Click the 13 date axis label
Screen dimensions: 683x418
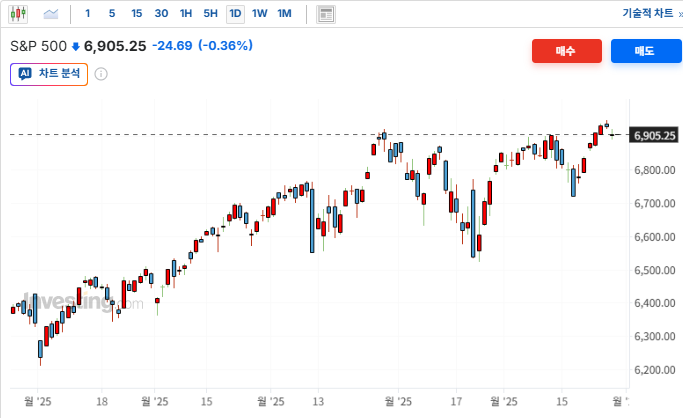(318, 401)
